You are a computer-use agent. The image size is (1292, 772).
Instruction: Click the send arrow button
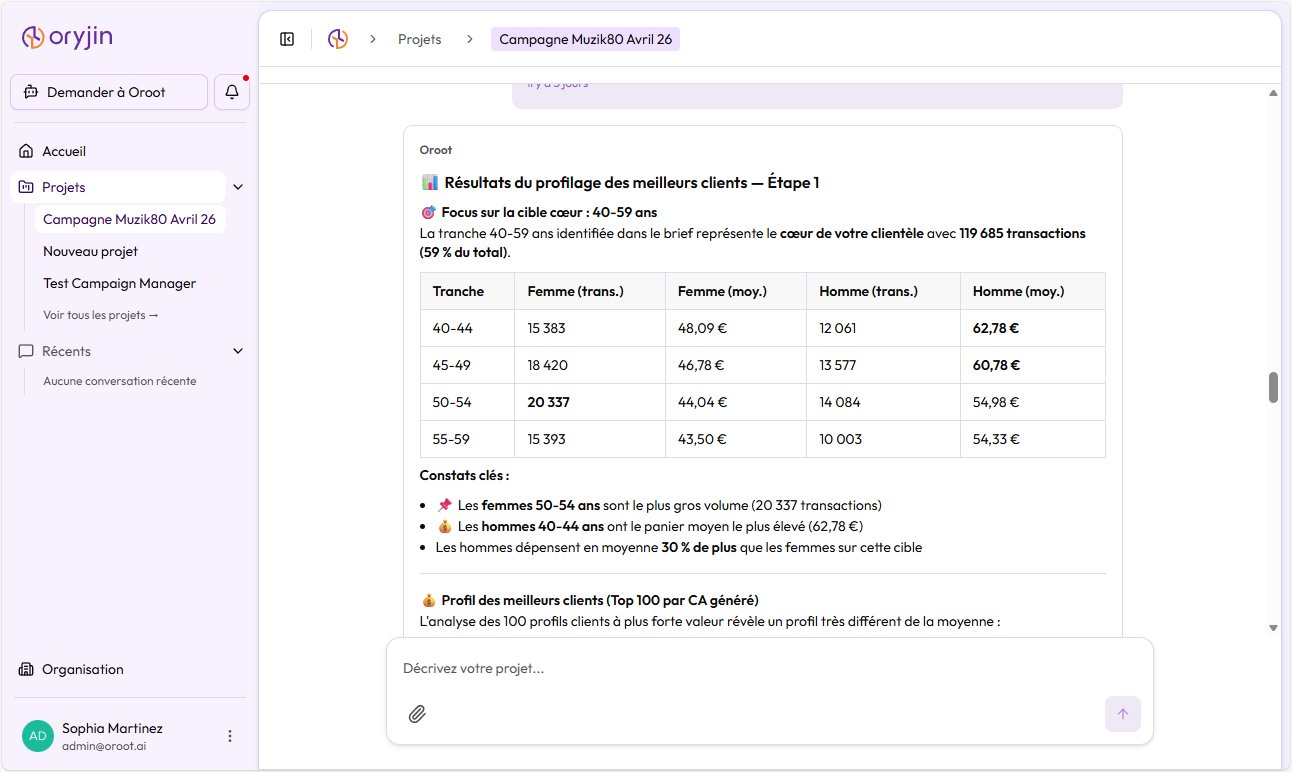click(1122, 714)
